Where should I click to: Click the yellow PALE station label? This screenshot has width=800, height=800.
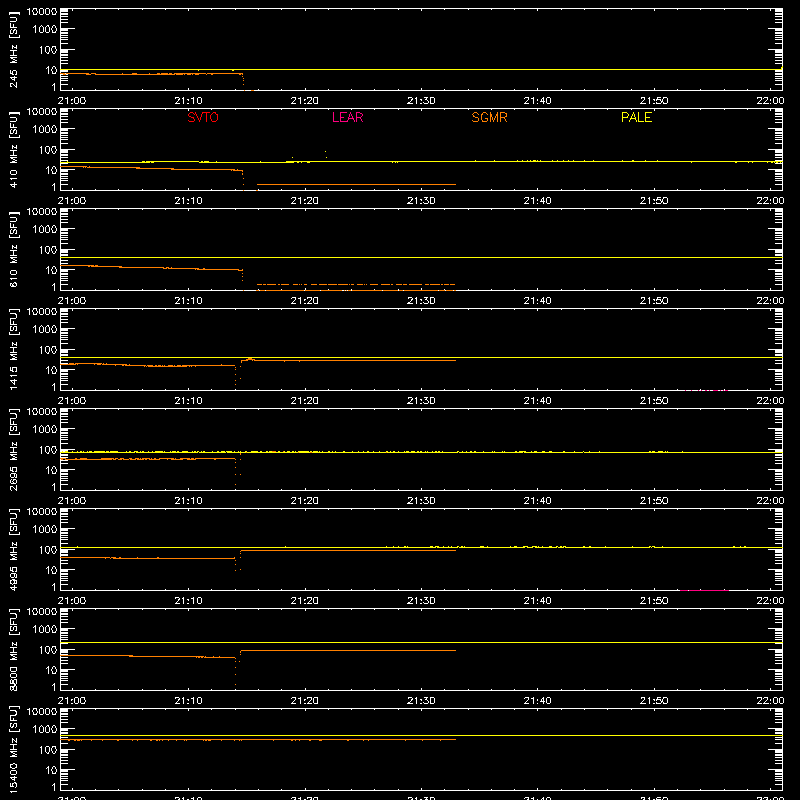coord(636,117)
